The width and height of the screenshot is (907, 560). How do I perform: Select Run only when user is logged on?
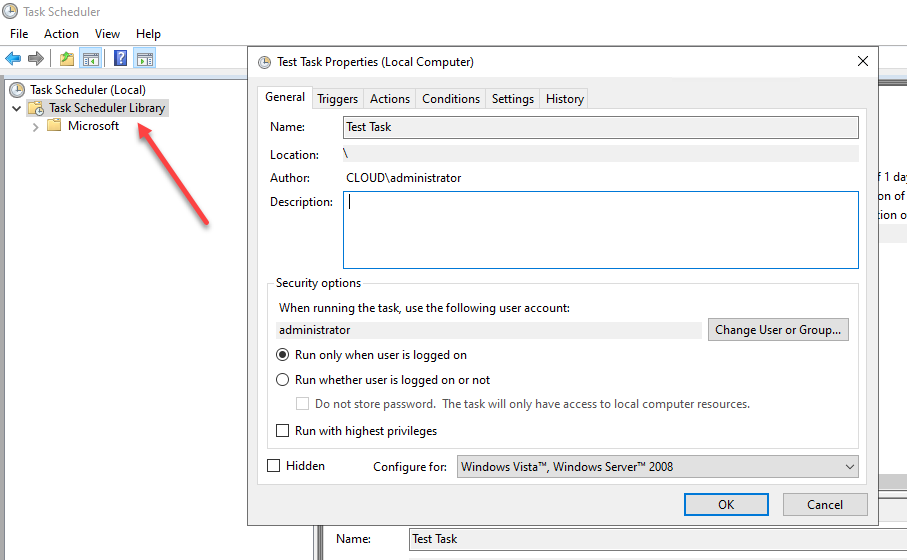click(x=282, y=355)
